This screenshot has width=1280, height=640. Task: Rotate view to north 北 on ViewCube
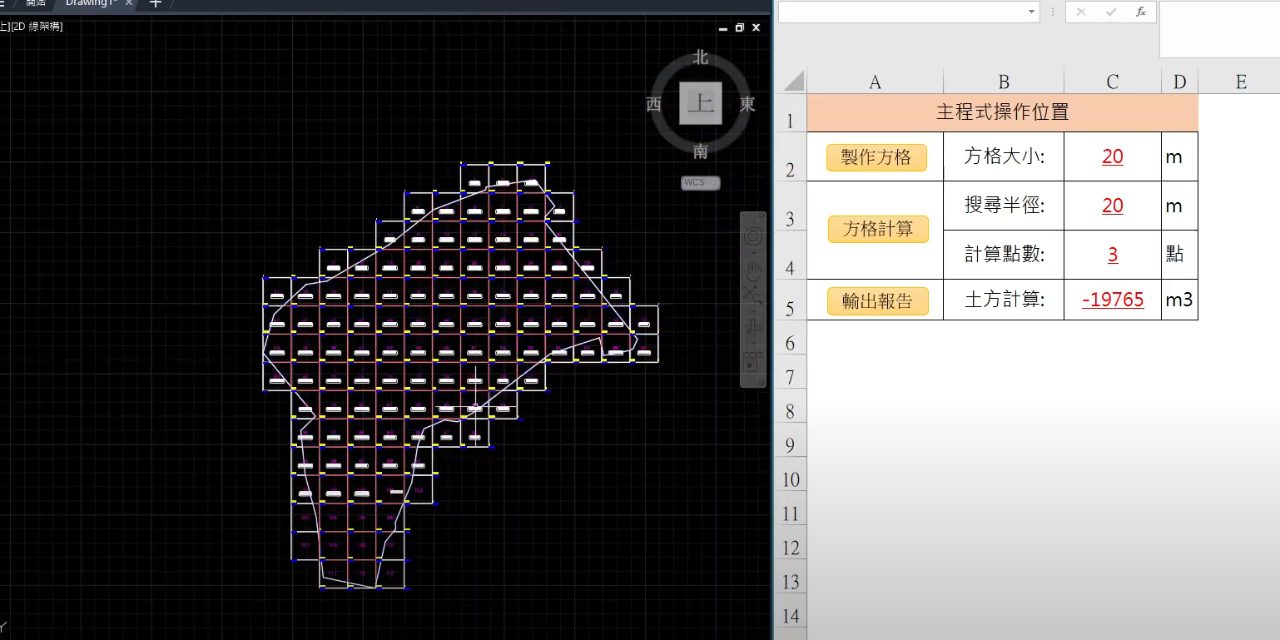[x=700, y=58]
